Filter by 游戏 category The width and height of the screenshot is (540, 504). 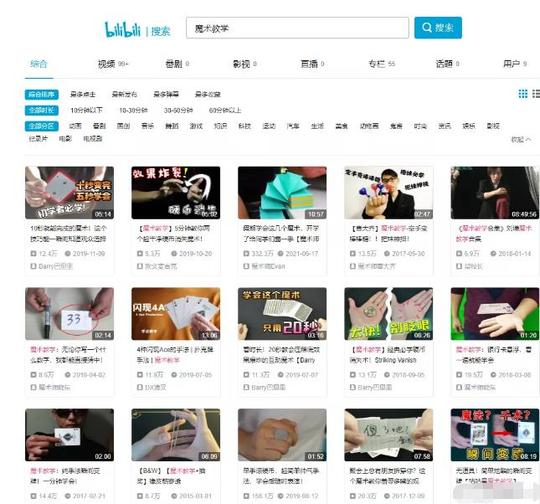pos(196,126)
